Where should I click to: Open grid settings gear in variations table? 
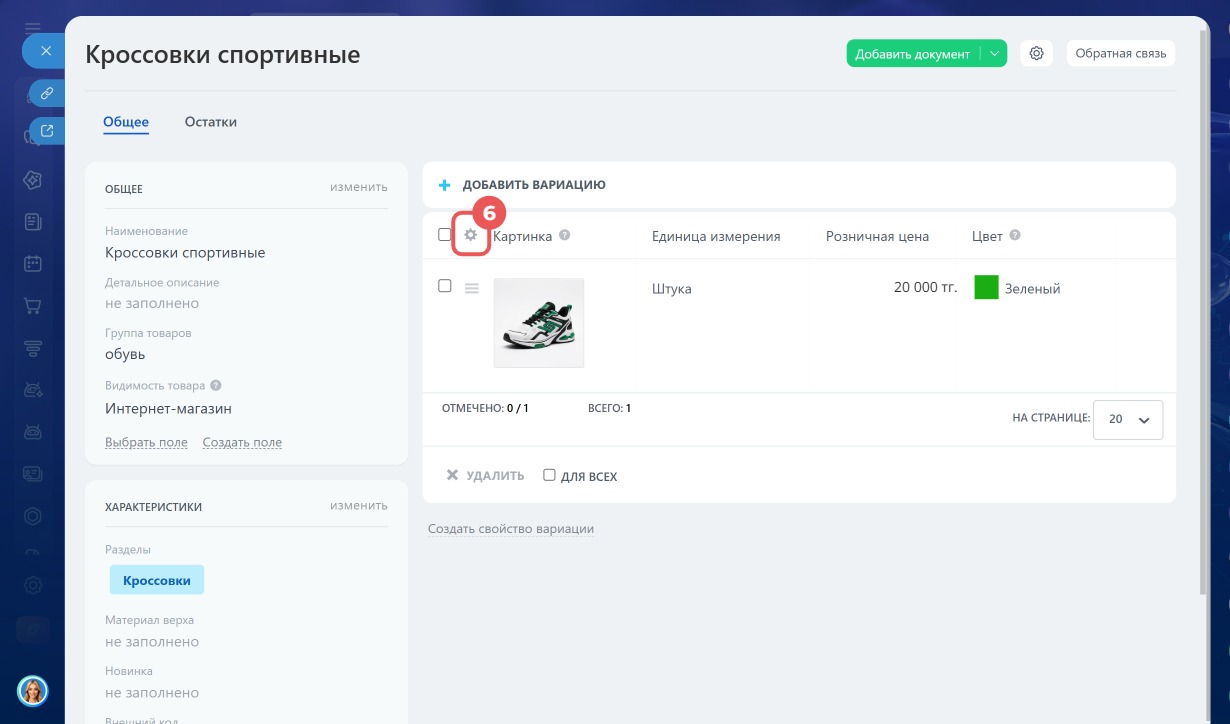471,235
